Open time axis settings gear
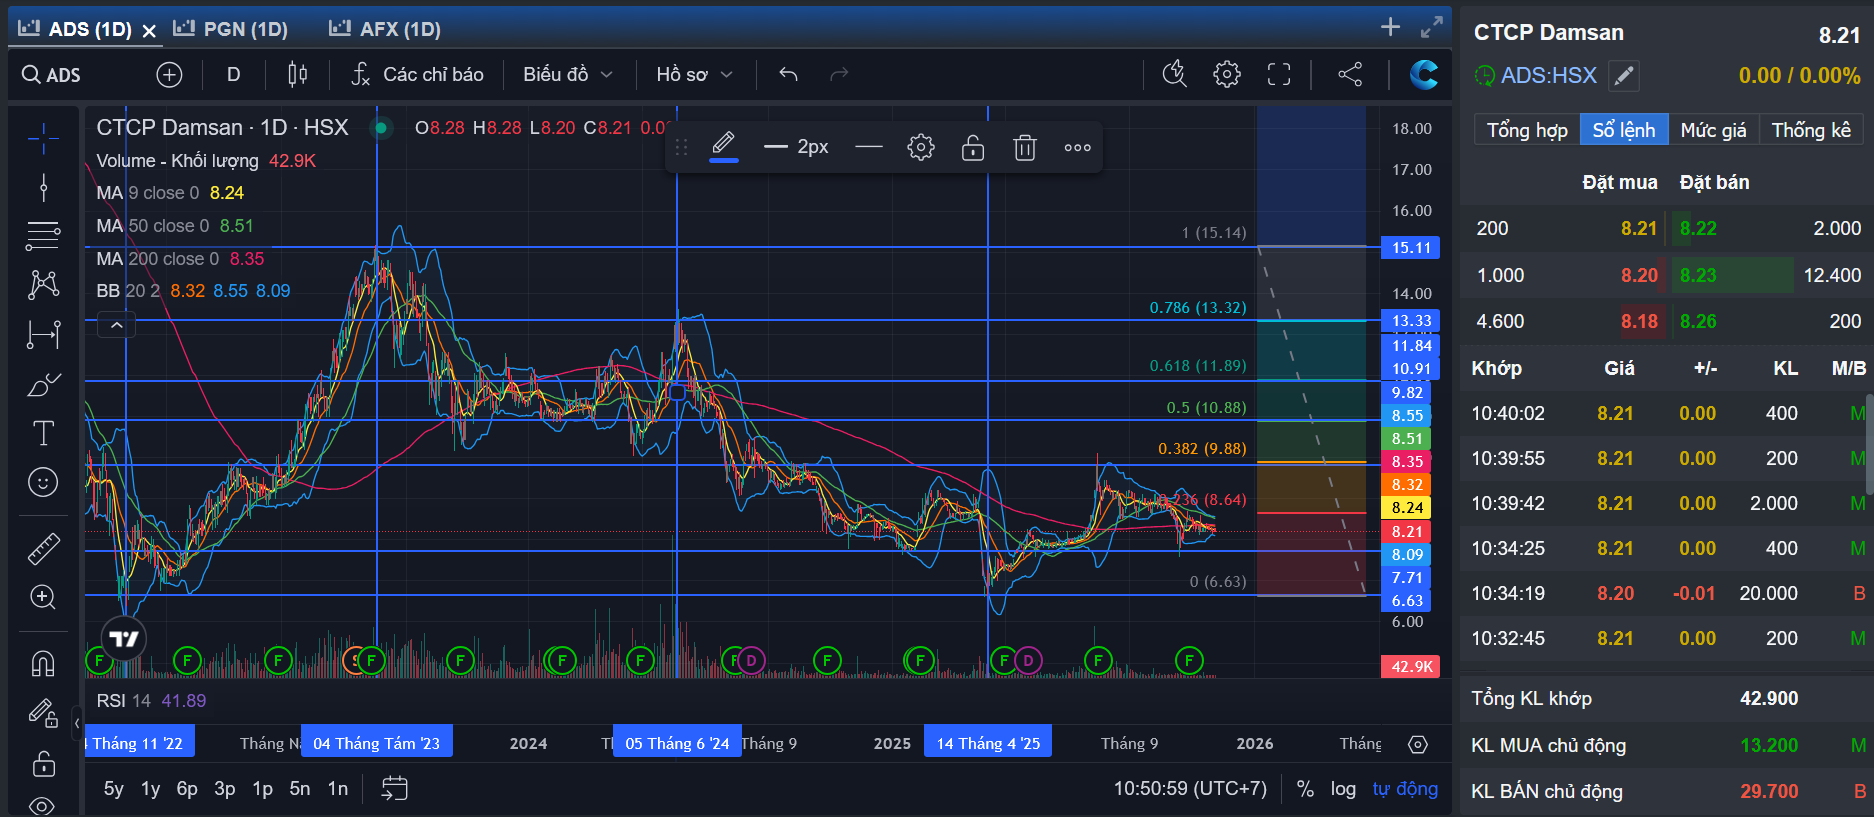1874x817 pixels. tap(1418, 744)
